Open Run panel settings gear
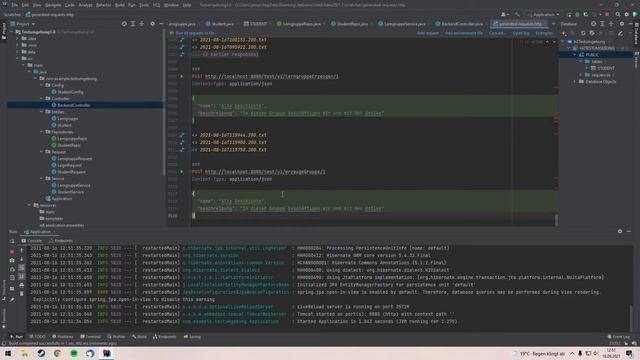 (x=620, y=231)
